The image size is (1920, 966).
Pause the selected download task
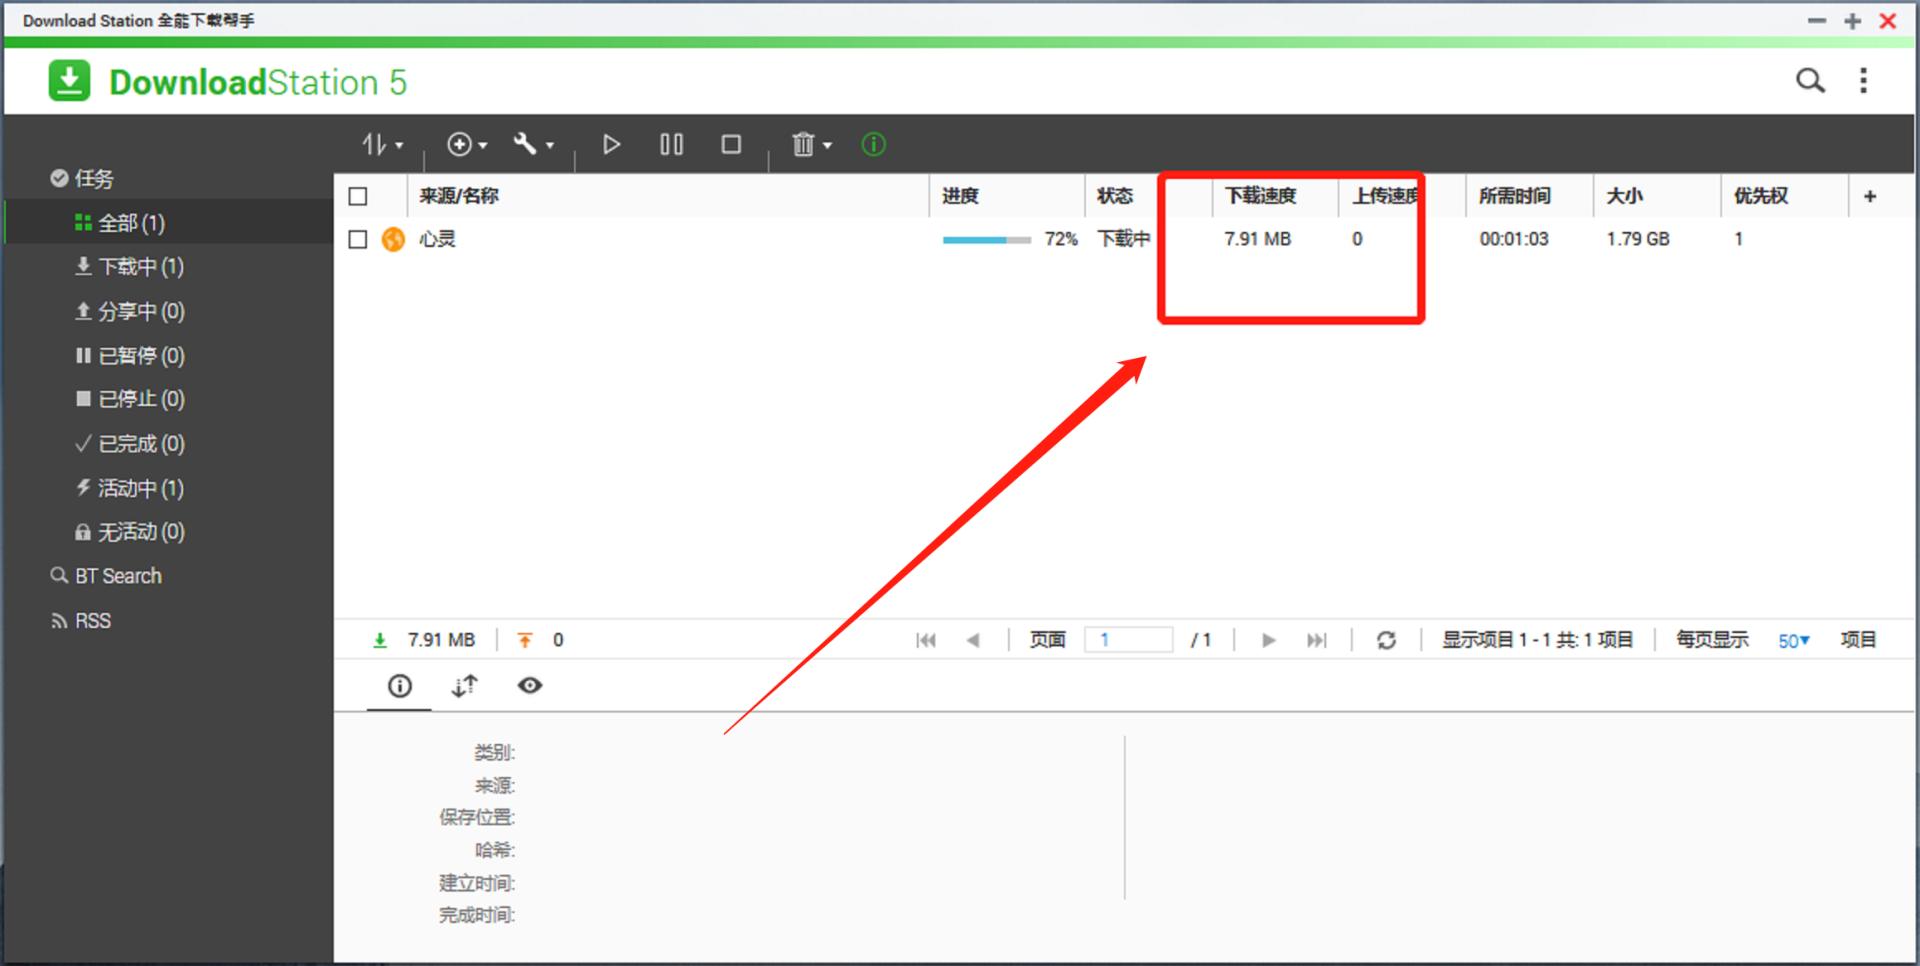pos(671,145)
